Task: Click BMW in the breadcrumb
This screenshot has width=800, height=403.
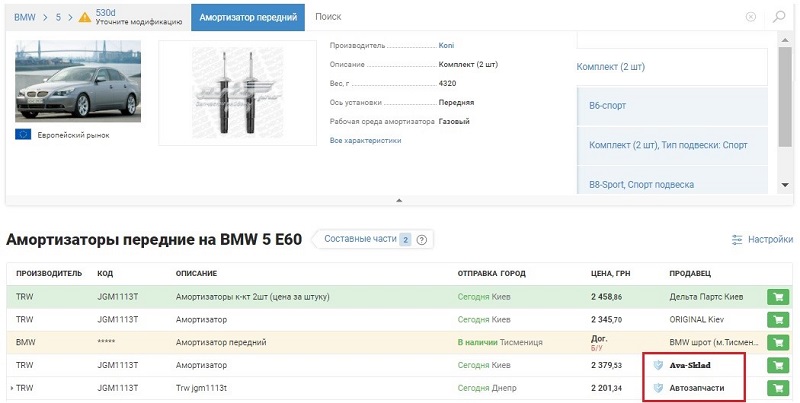Action: click(24, 18)
